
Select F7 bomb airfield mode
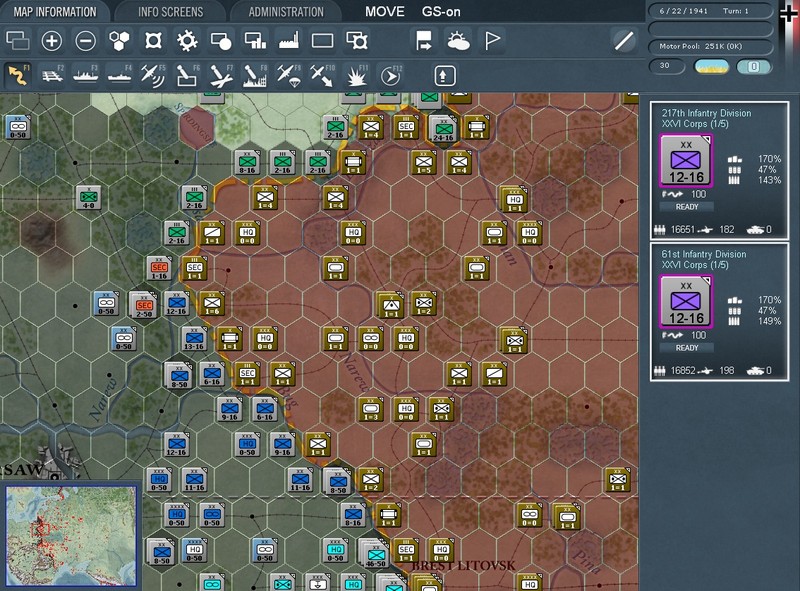[x=221, y=76]
